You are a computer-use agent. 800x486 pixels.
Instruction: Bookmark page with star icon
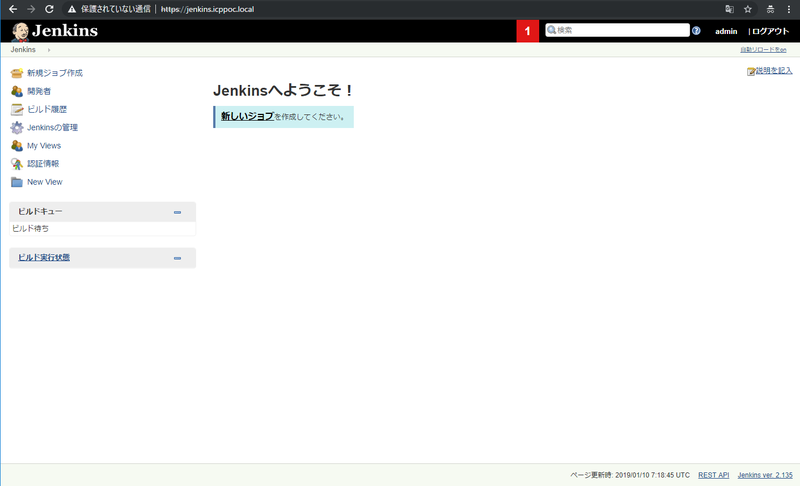[748, 9]
